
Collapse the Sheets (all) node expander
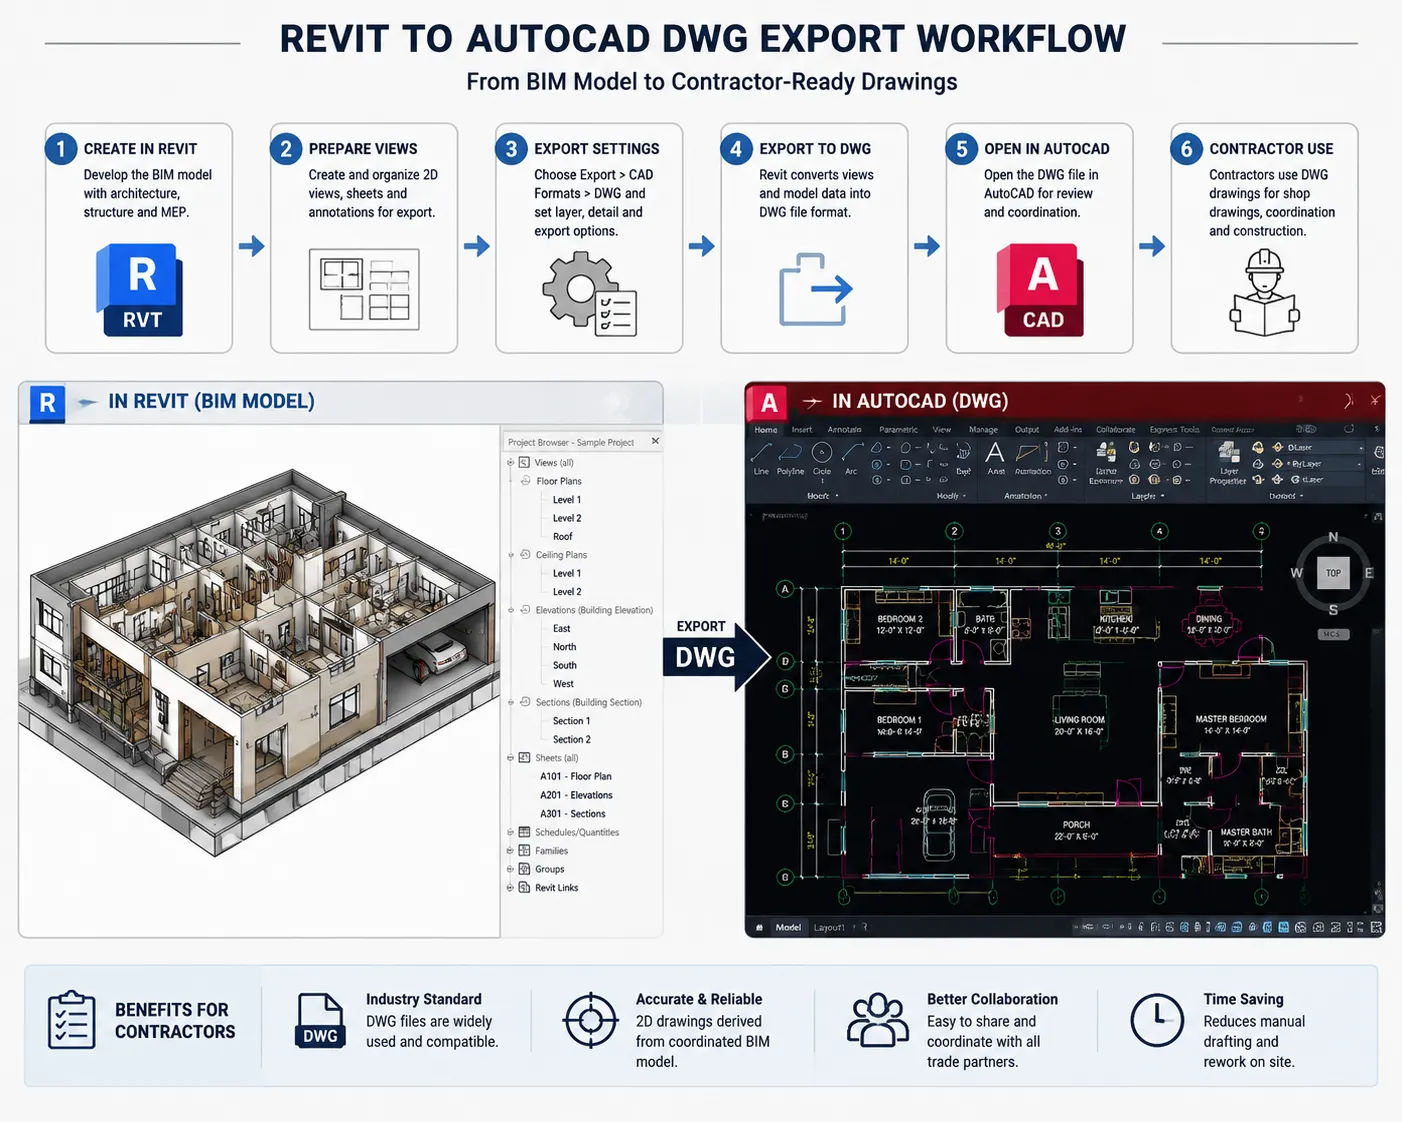tap(511, 758)
